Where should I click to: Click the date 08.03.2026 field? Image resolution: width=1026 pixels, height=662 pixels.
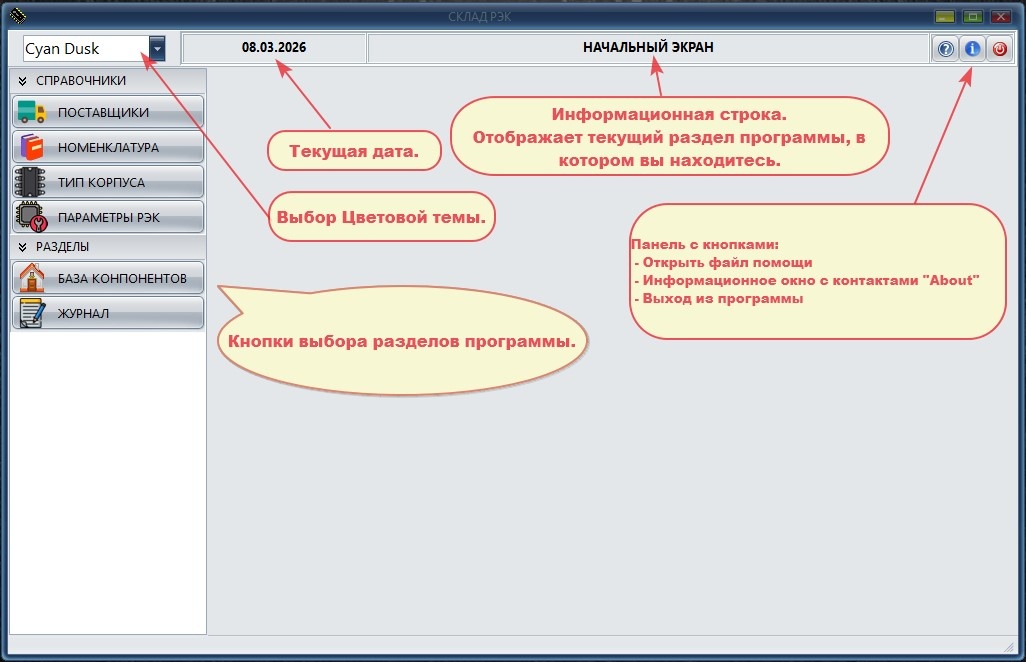tap(274, 48)
